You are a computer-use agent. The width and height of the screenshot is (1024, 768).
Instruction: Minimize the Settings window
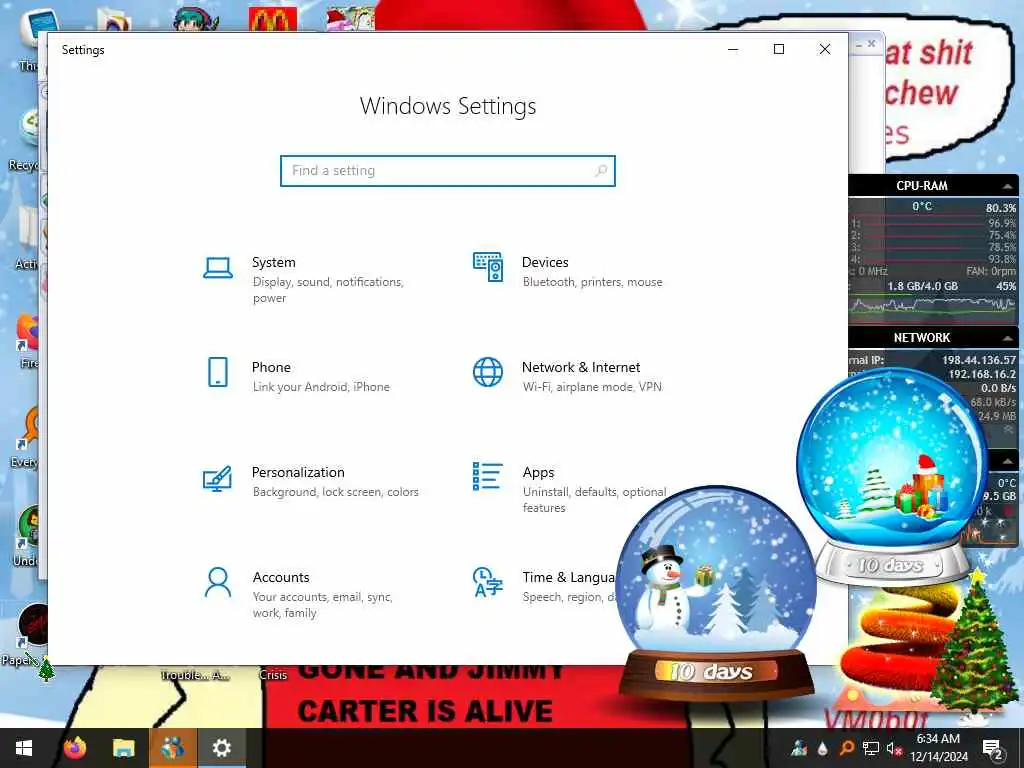(733, 50)
